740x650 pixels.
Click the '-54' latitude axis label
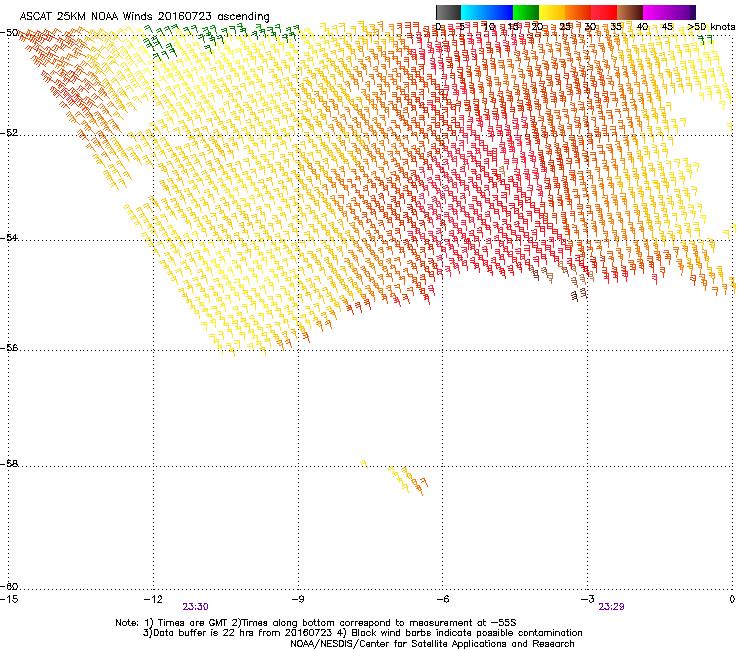[9, 237]
